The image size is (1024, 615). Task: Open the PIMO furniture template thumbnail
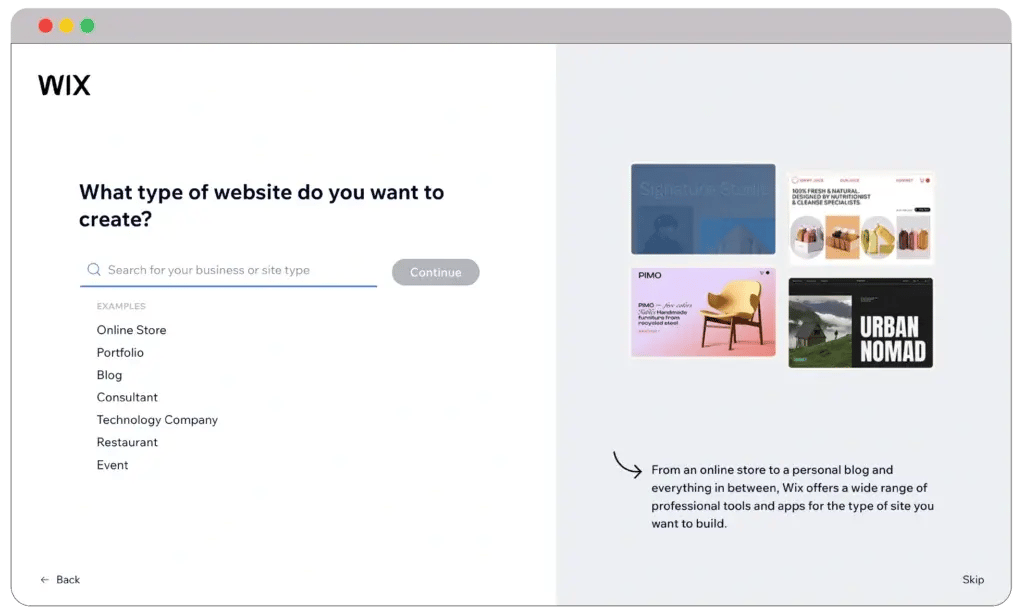pyautogui.click(x=703, y=312)
